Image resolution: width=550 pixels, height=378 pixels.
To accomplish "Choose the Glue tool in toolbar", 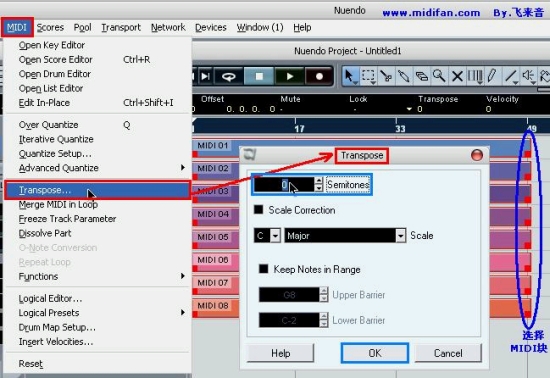I will (404, 76).
